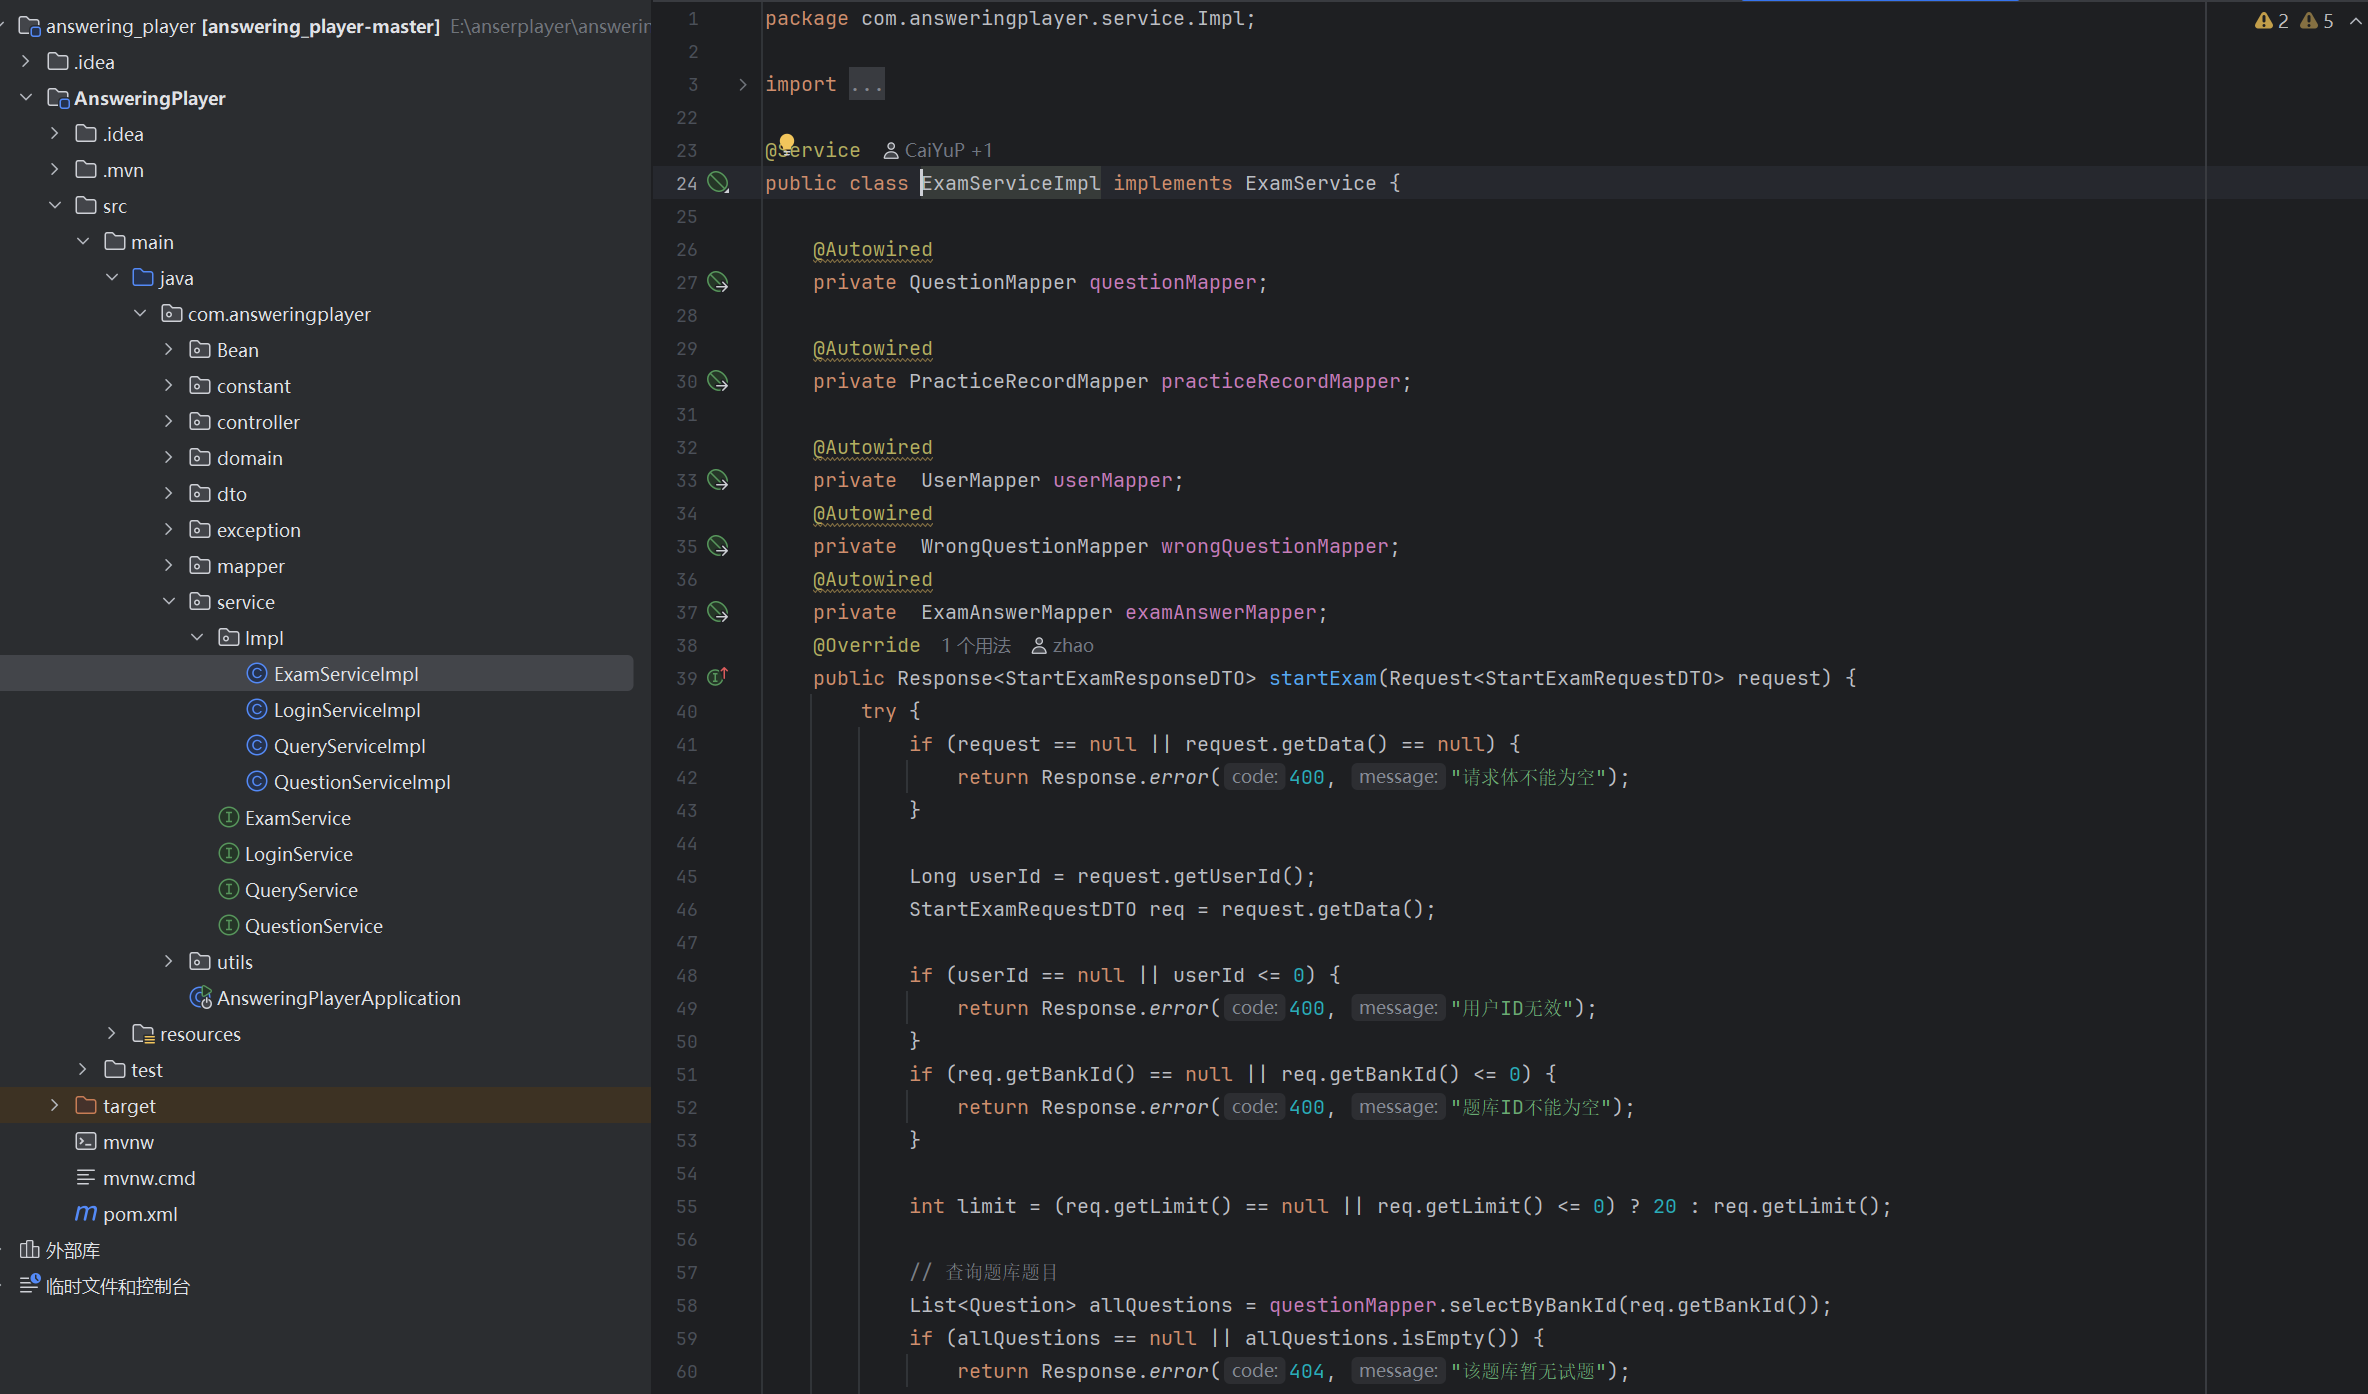Viewport: 2368px width, 1394px height.
Task: Click the Spring bean gutter icon beside ExamServiceImpl class
Action: [x=718, y=183]
